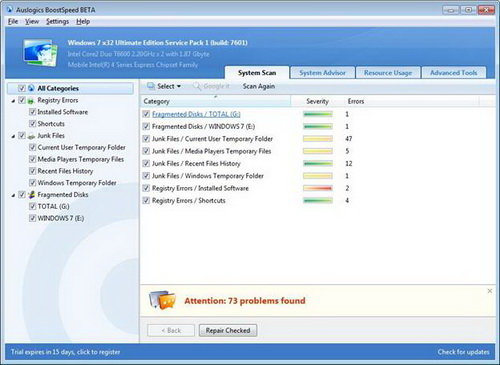The width and height of the screenshot is (500, 365).
Task: Click the Back button
Action: [x=171, y=330]
